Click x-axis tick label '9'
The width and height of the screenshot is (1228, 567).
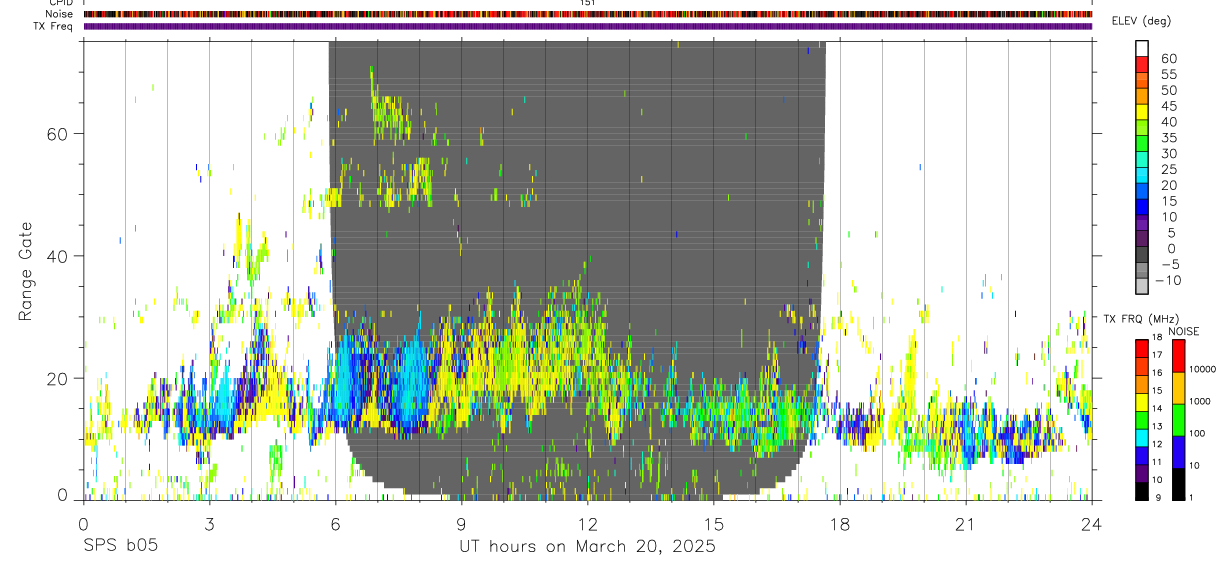(x=461, y=524)
